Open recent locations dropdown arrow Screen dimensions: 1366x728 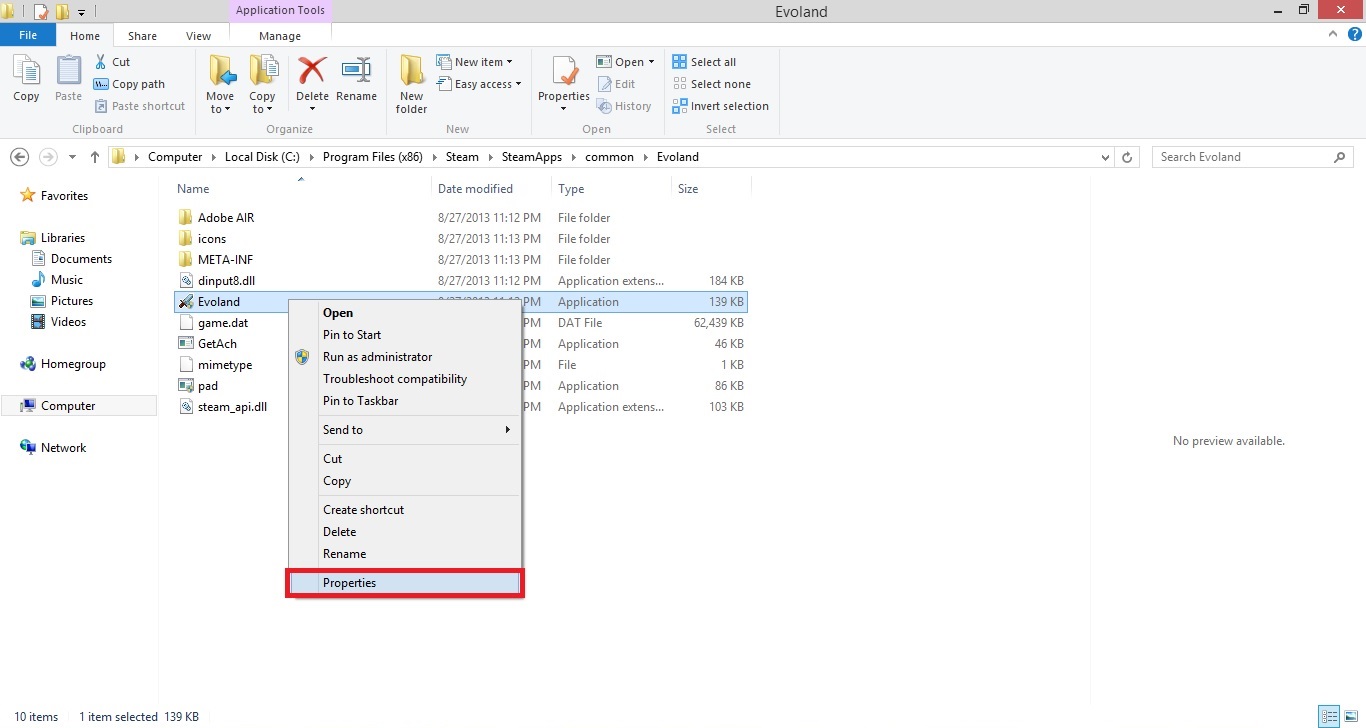72,157
